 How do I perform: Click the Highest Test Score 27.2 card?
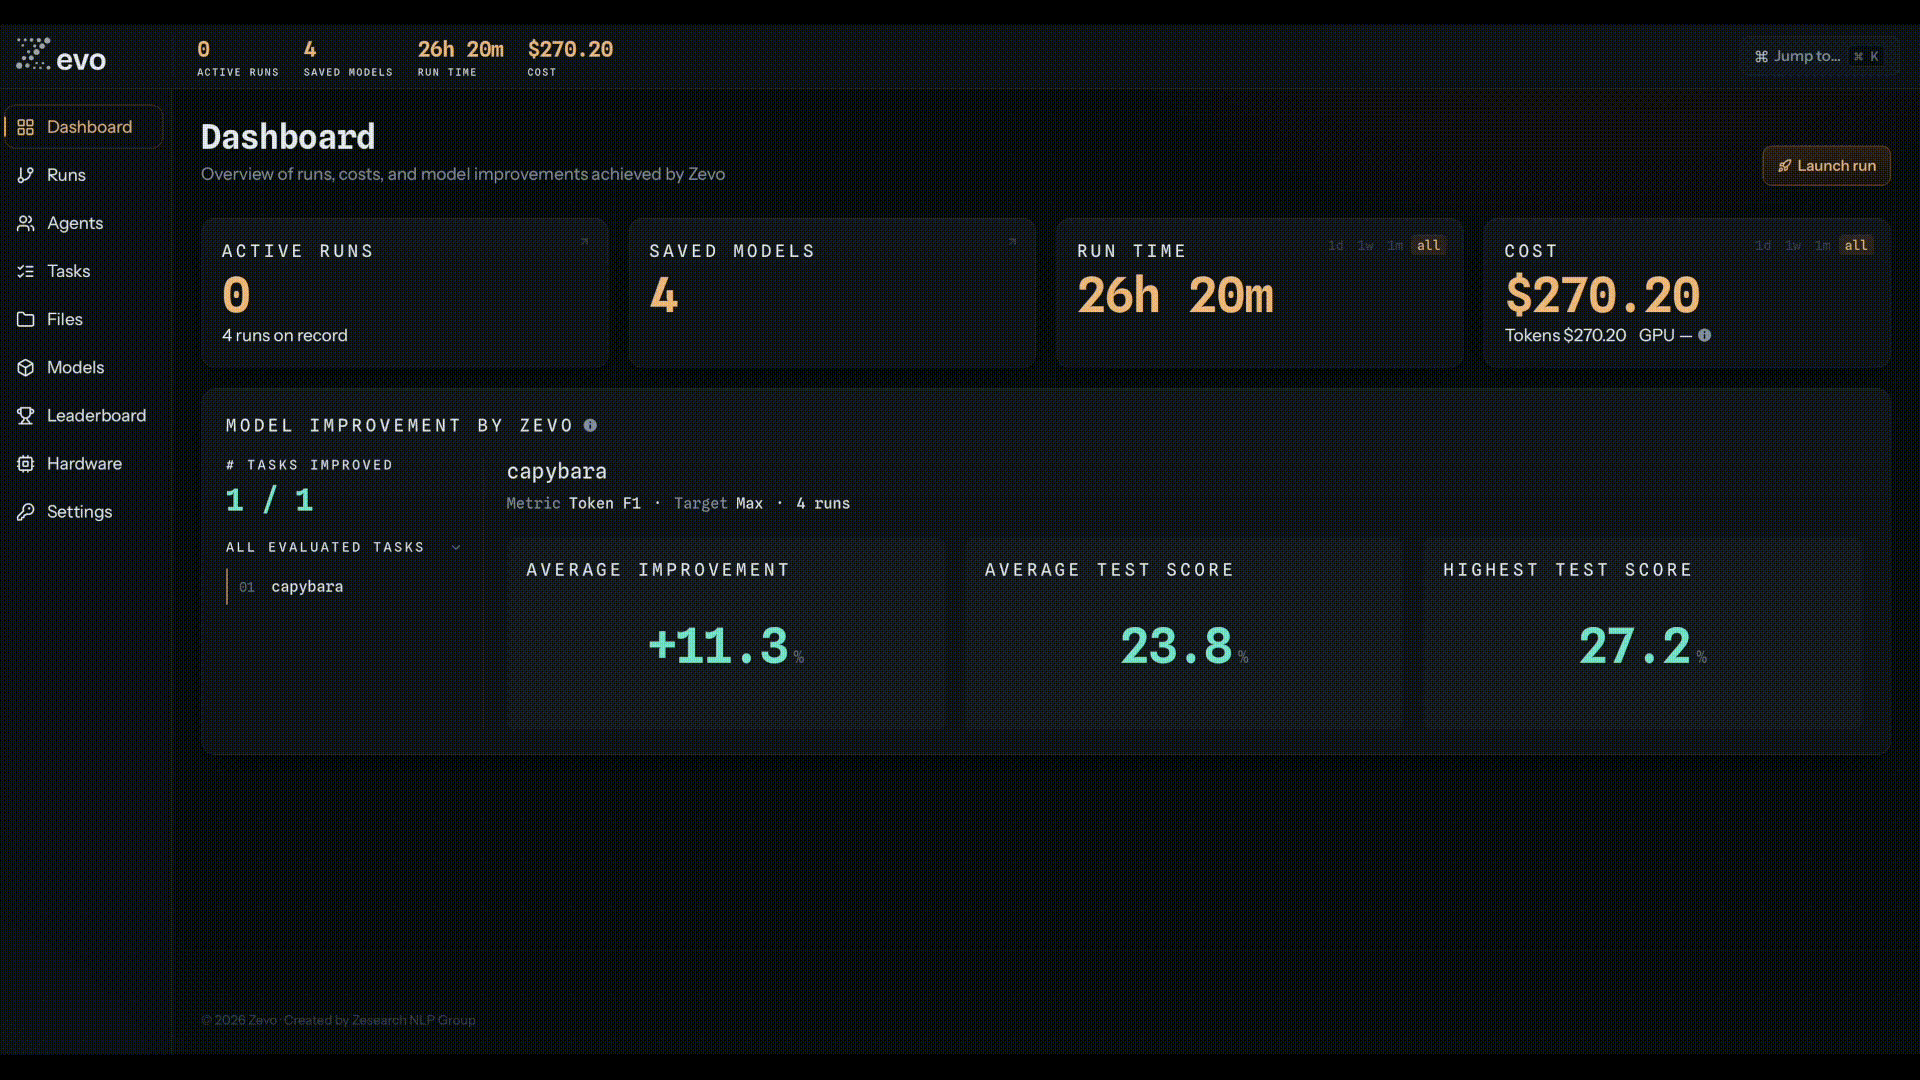[x=1642, y=633]
